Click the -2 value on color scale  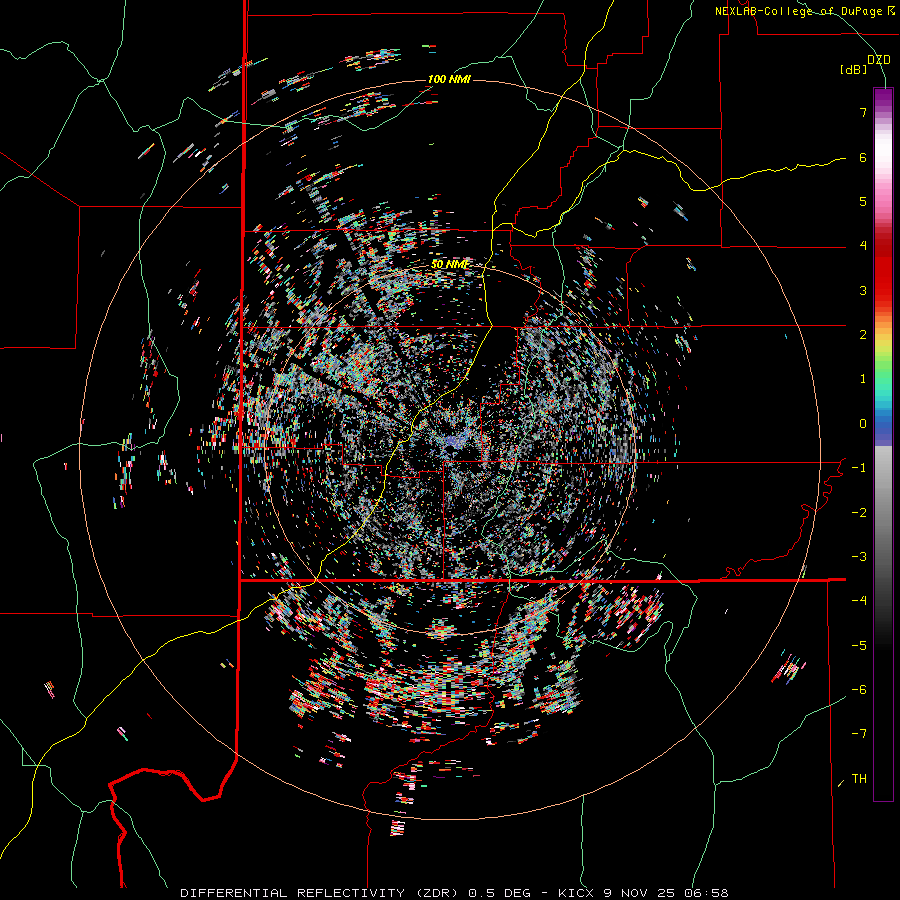859,513
